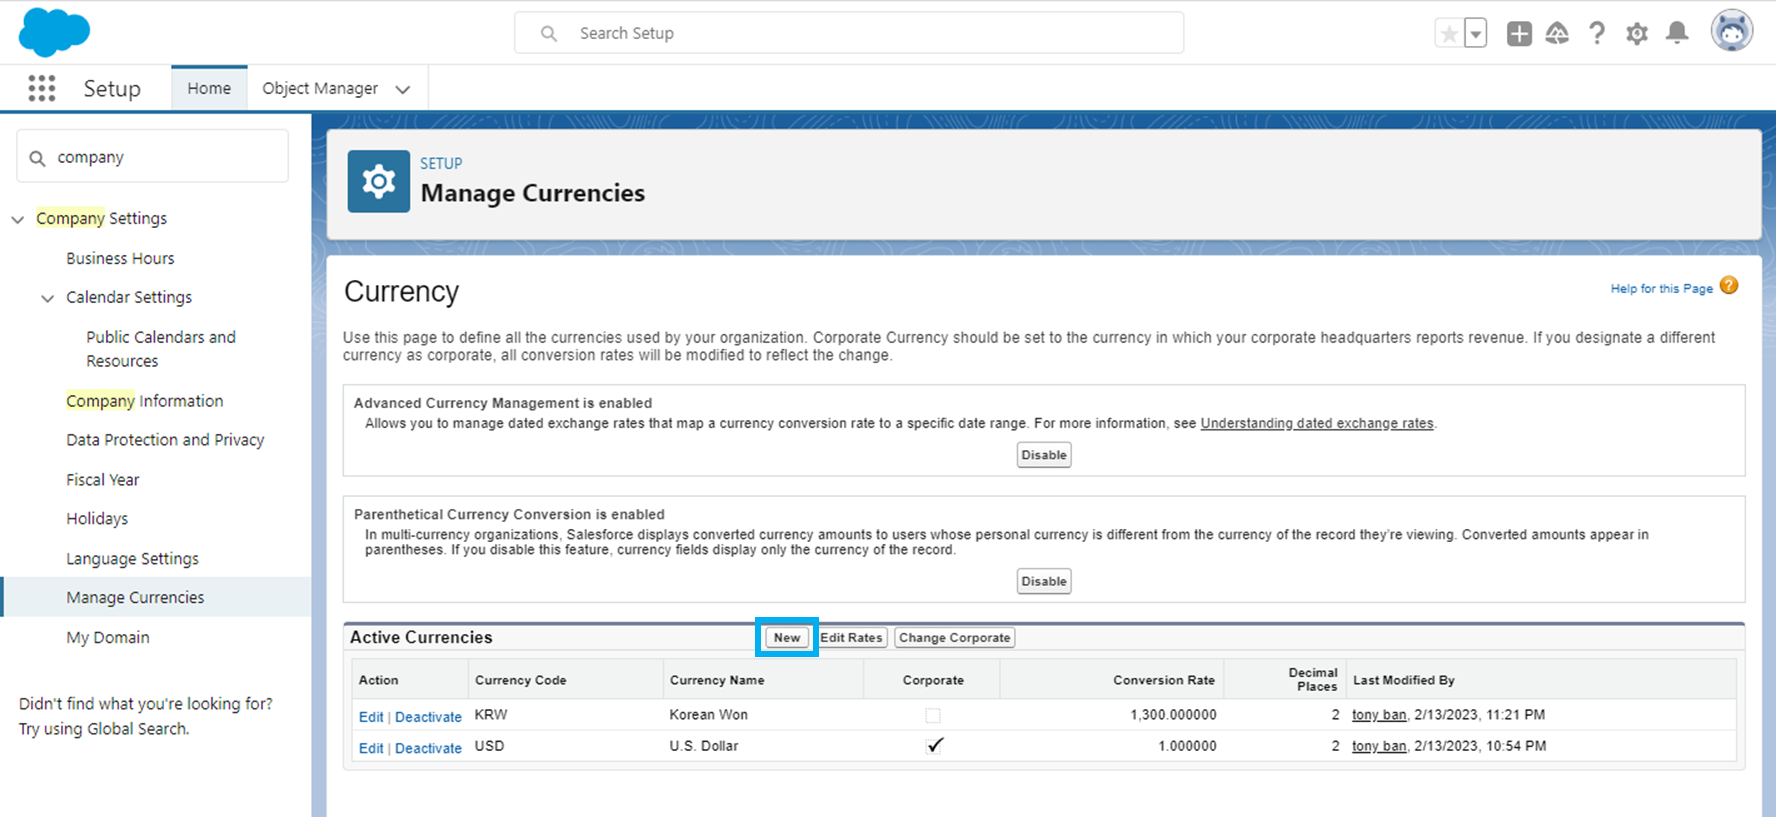Click the Currency Code column header

click(x=521, y=680)
